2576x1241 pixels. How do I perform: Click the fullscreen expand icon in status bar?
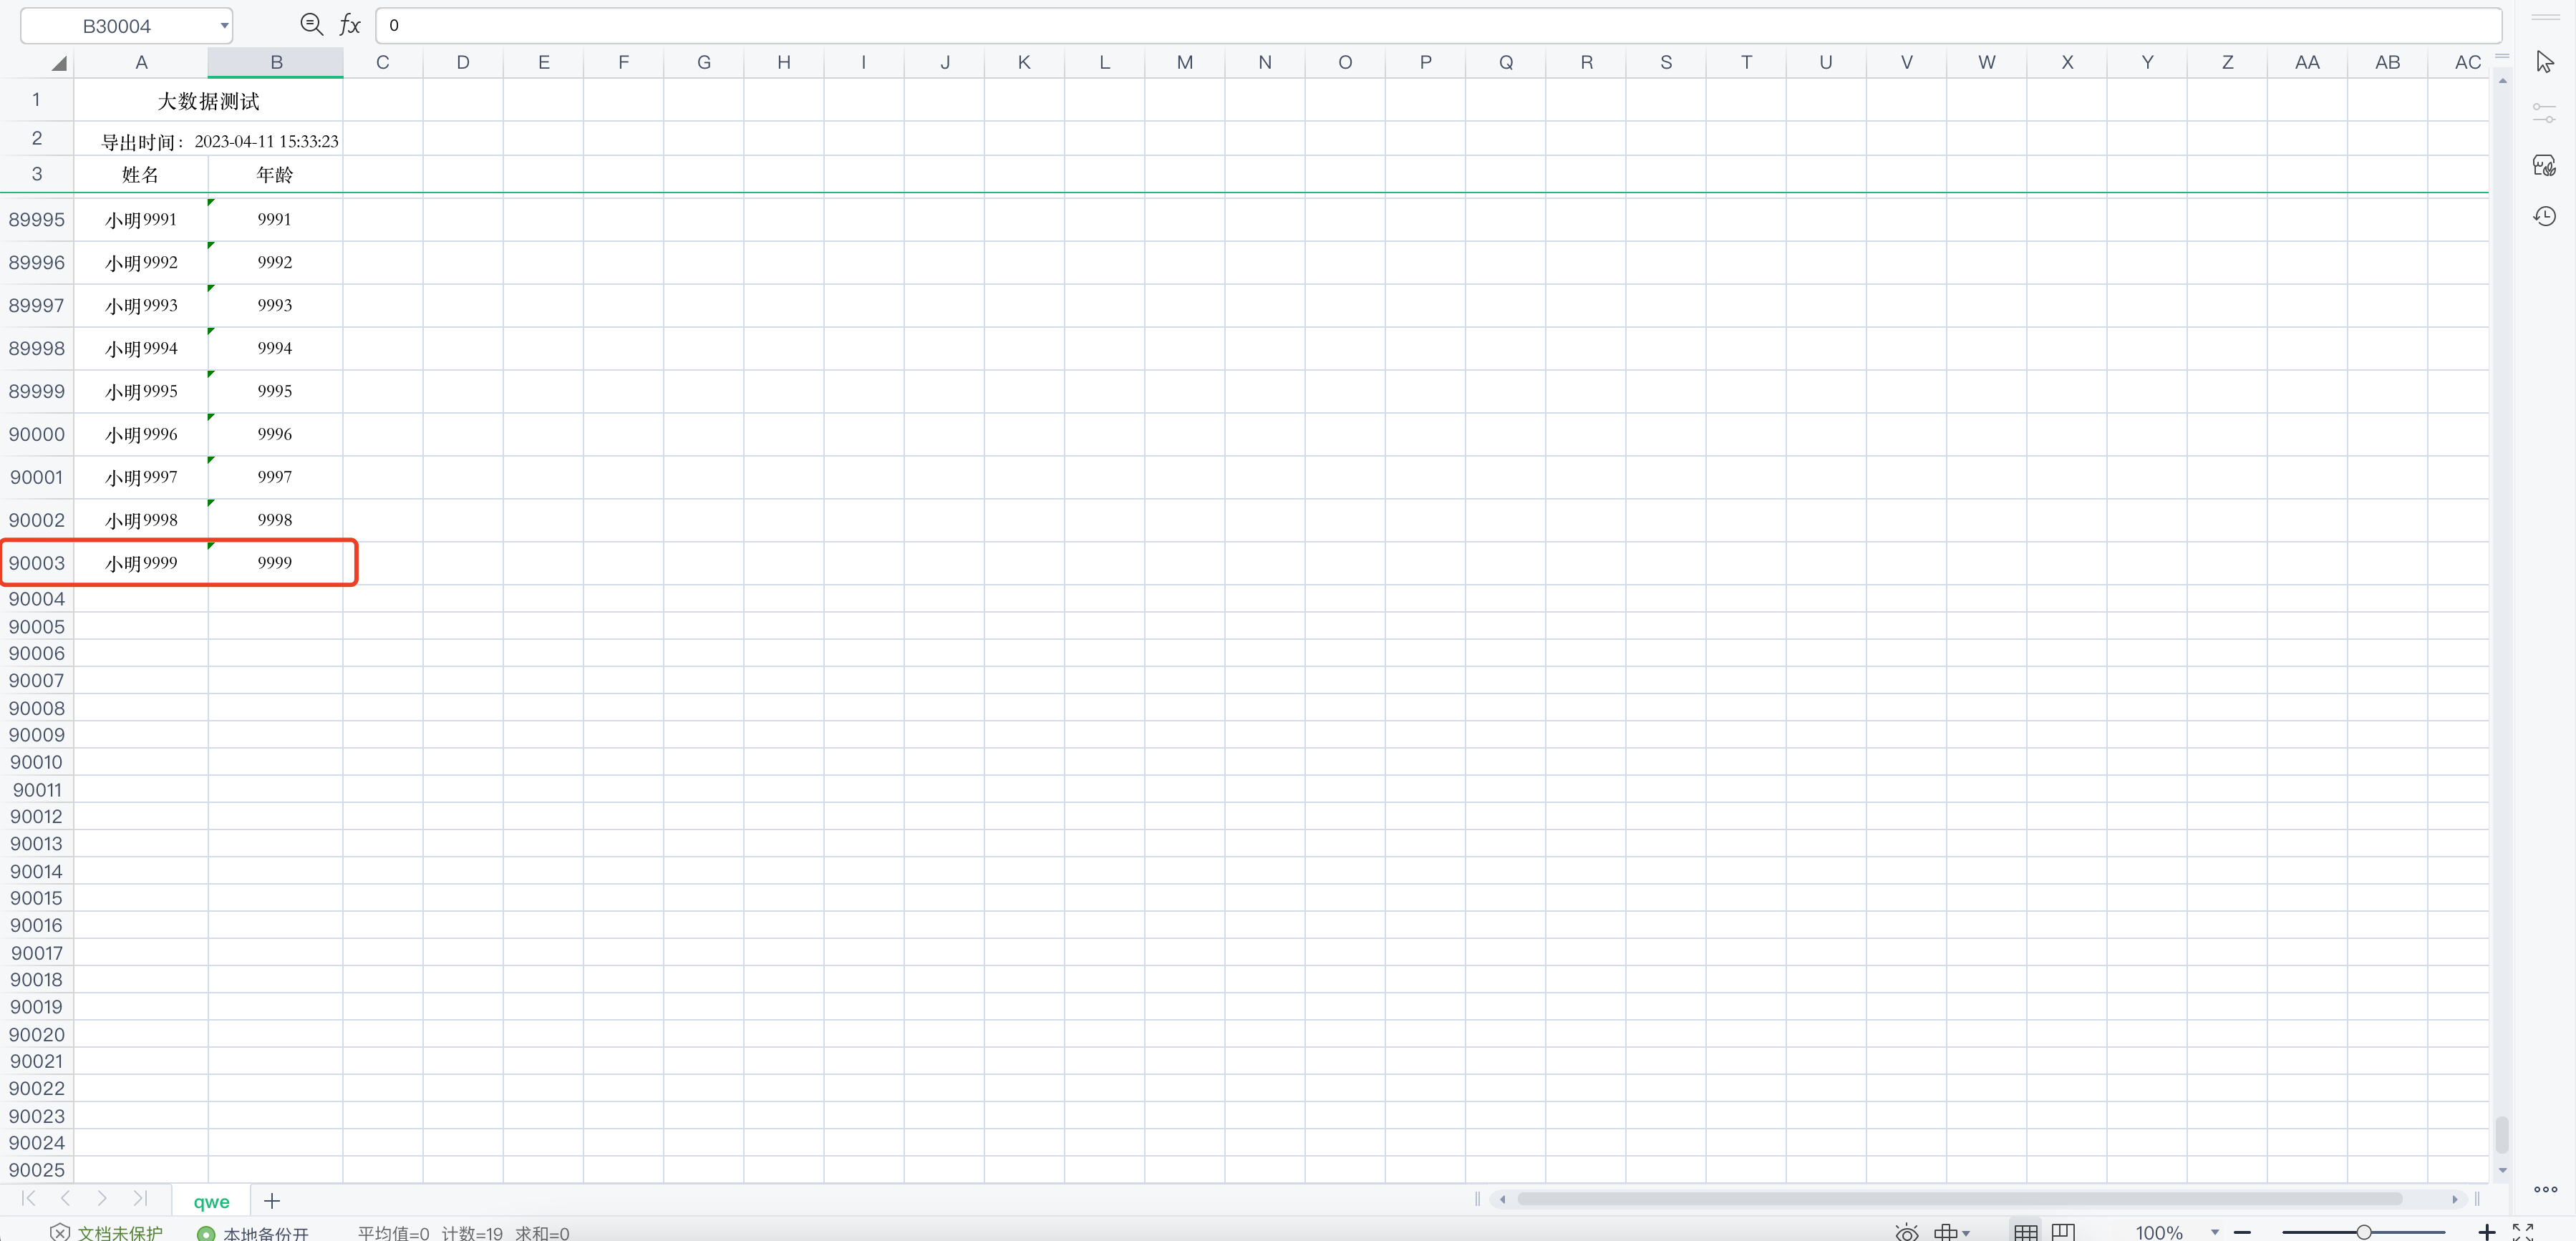pos(2523,1232)
